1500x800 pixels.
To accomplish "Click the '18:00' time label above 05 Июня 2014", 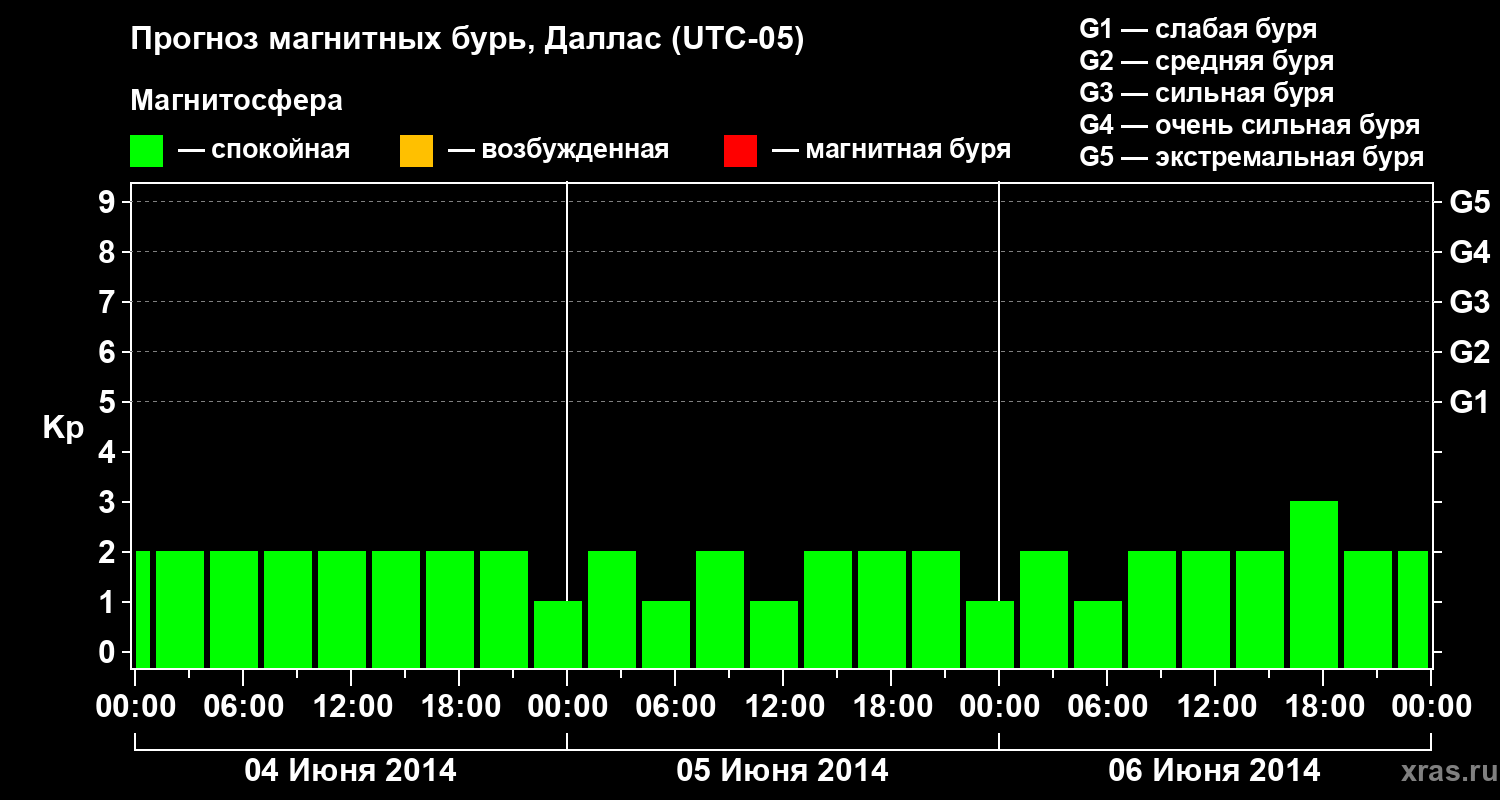I will 891,706.
